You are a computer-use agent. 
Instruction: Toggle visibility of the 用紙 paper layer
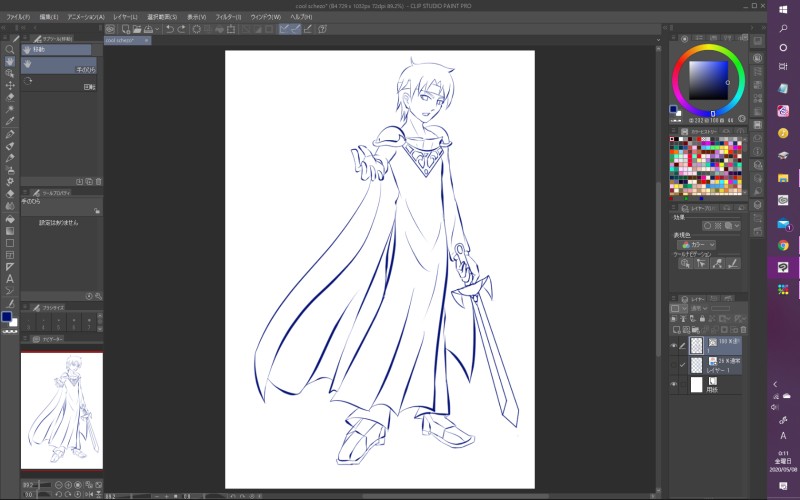click(673, 384)
